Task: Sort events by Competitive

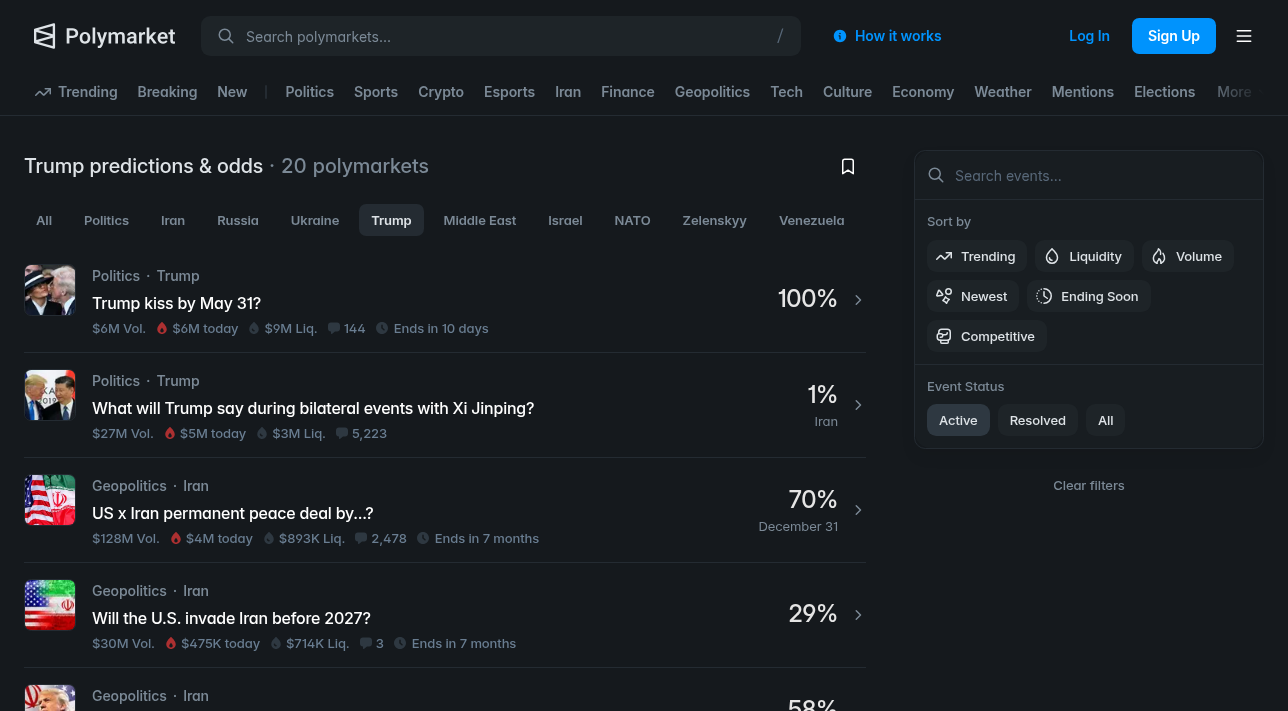Action: click(x=987, y=336)
